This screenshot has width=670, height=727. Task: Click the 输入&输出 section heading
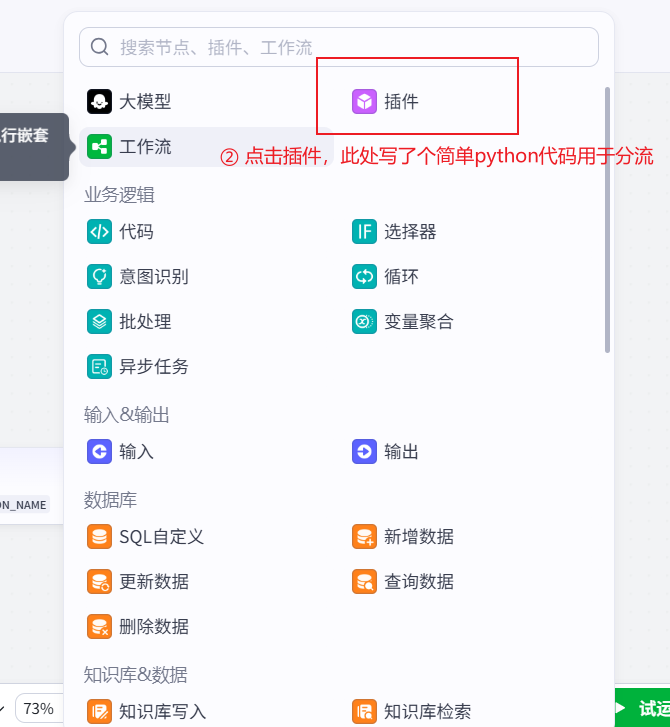pyautogui.click(x=127, y=415)
